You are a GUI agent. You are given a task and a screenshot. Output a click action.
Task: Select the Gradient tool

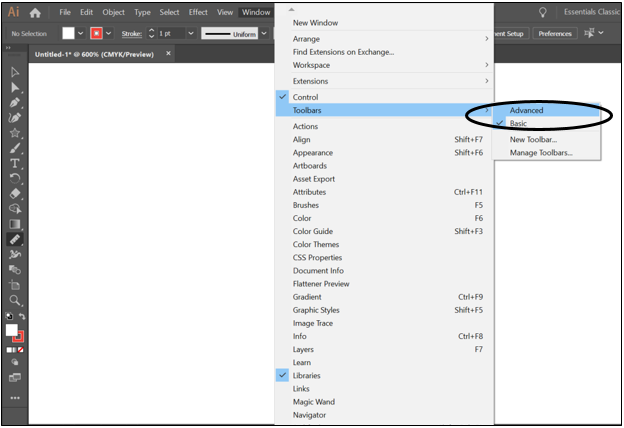15,224
